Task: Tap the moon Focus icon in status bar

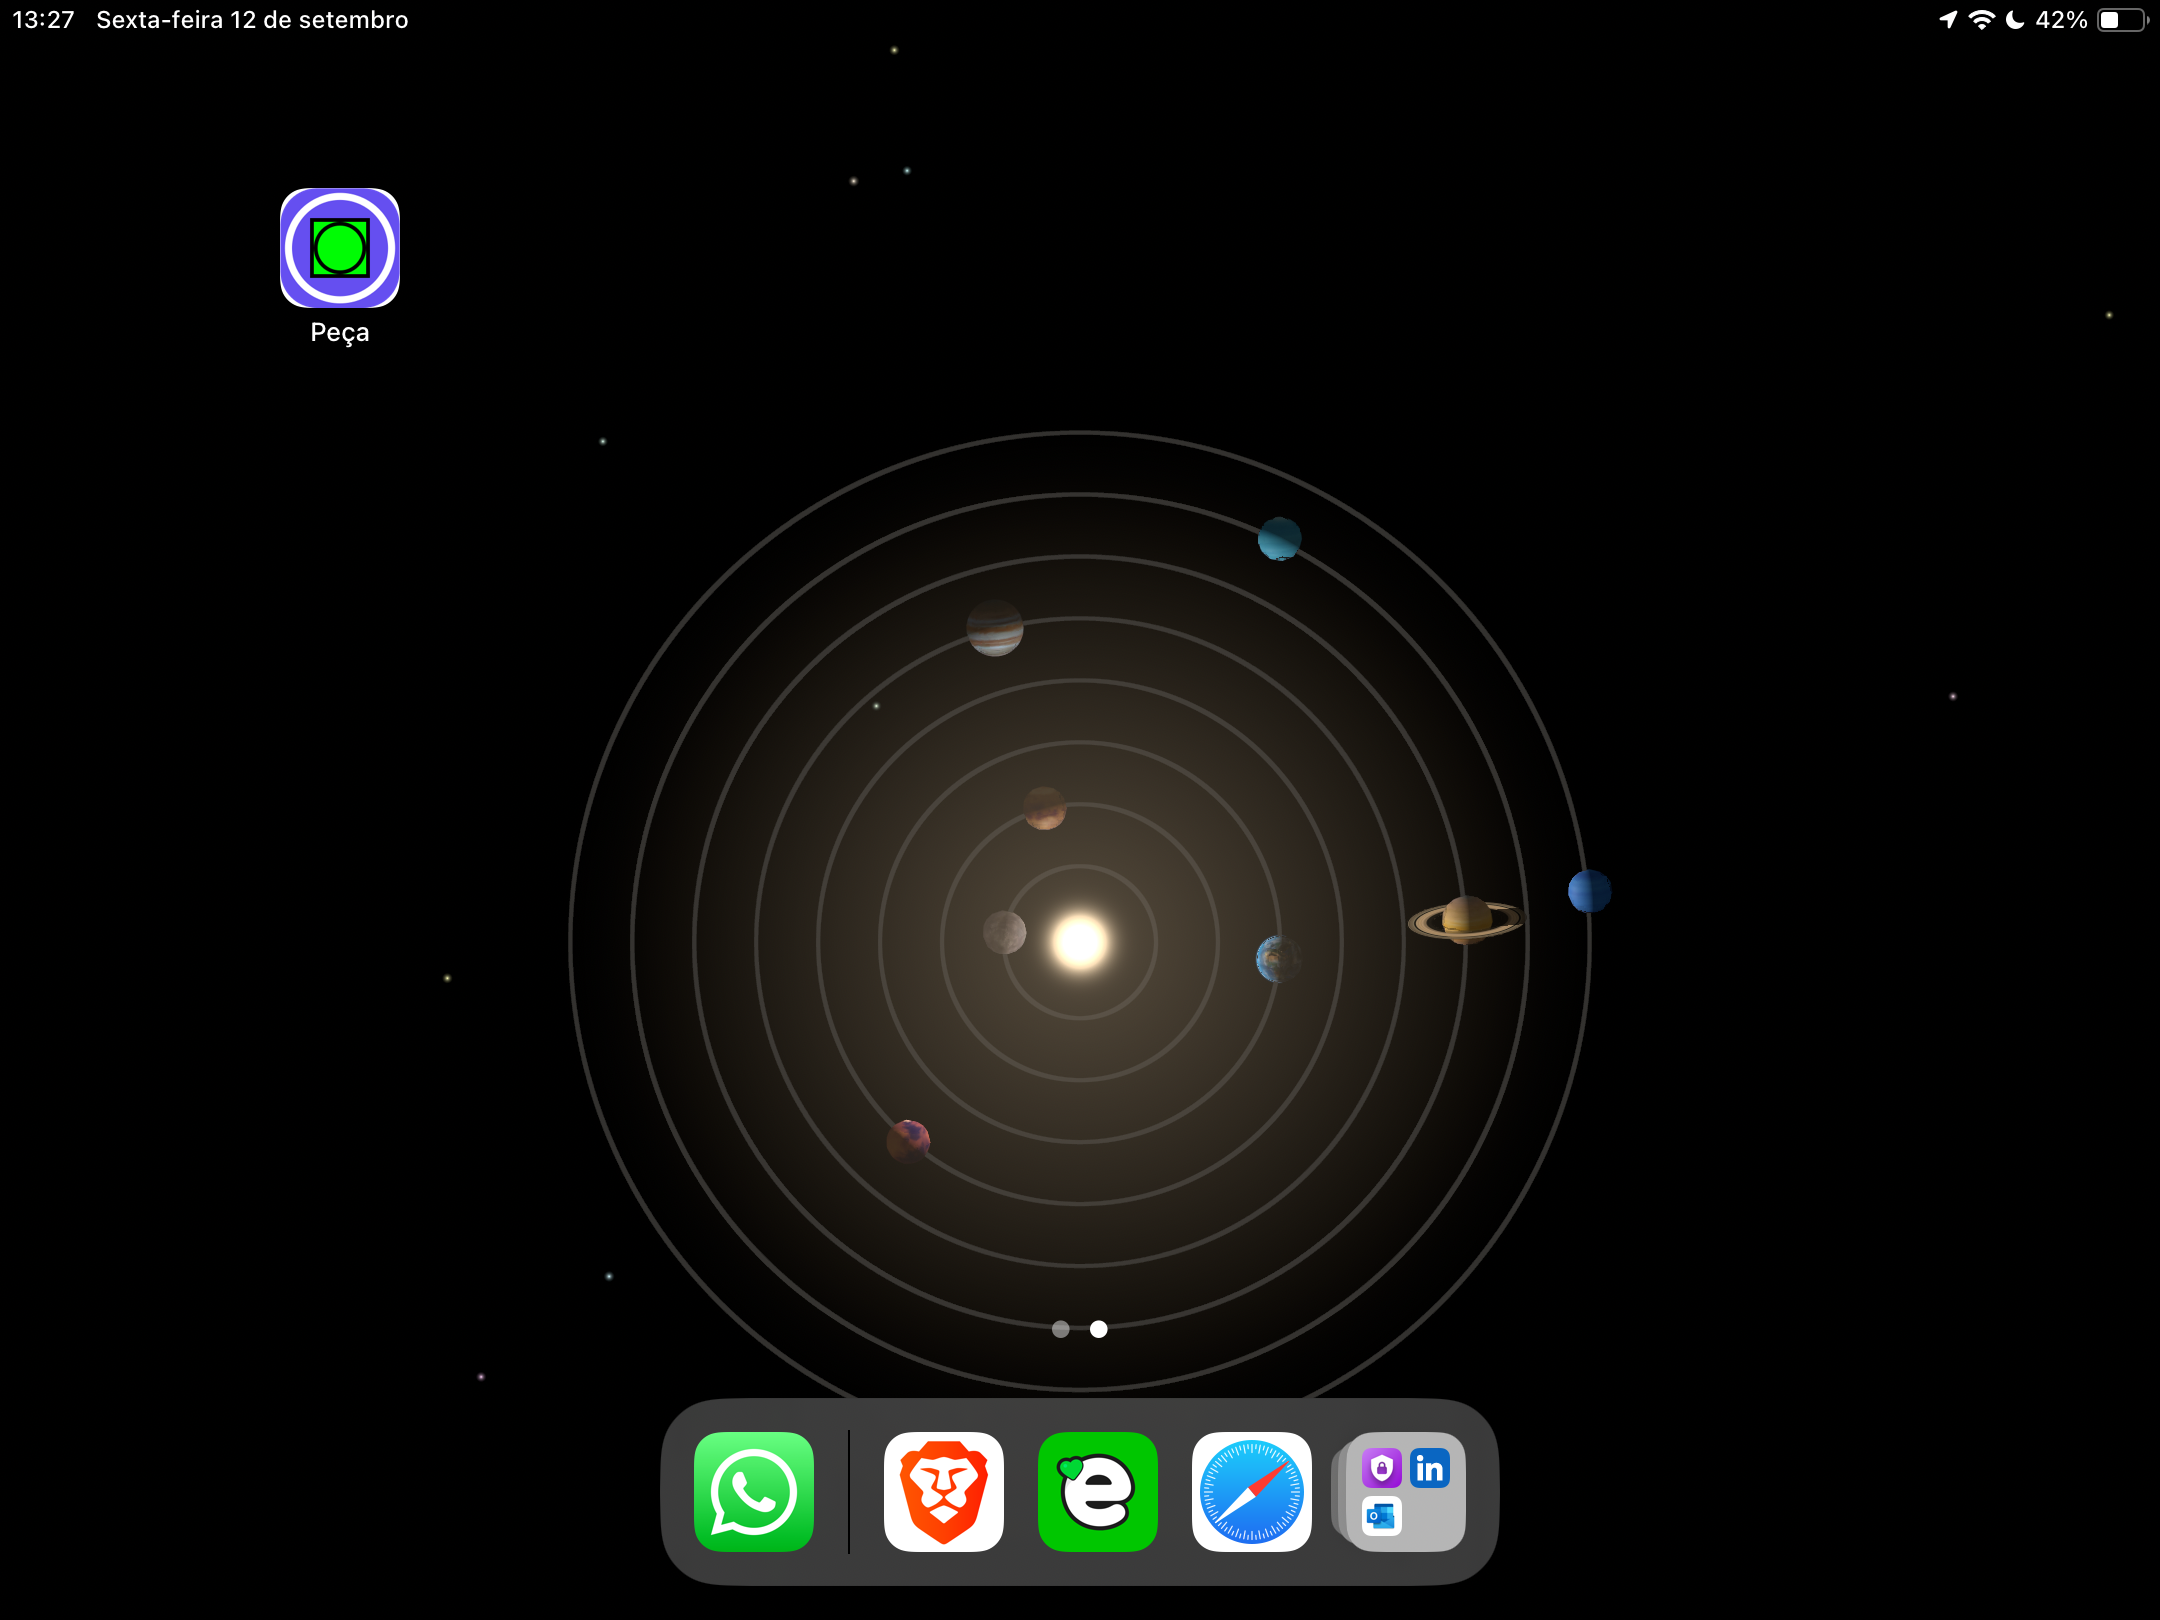Action: point(2015,20)
